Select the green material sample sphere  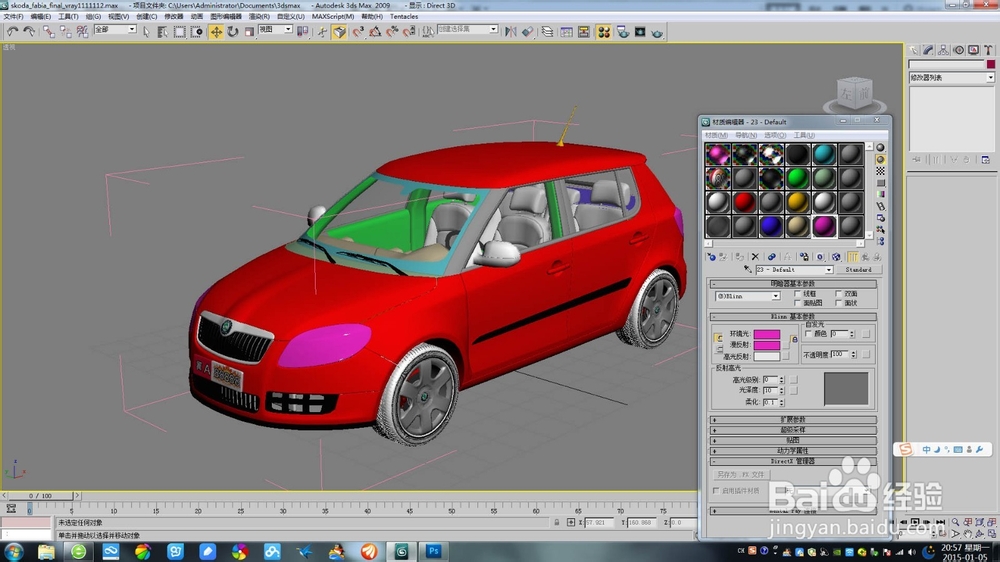click(x=797, y=178)
